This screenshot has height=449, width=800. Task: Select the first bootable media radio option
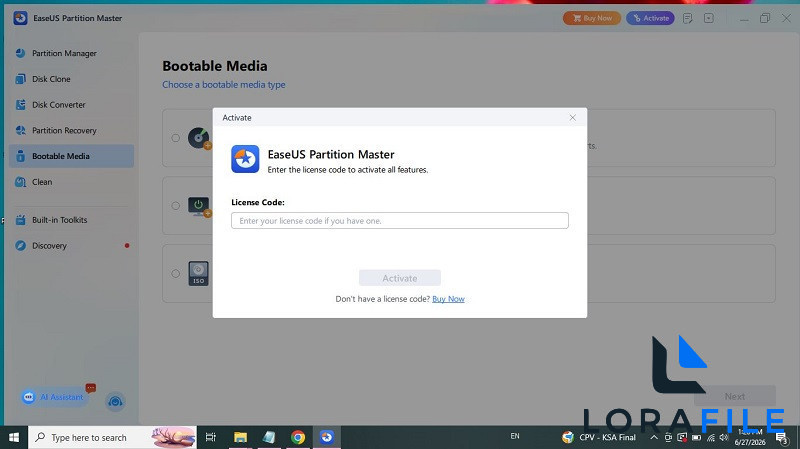[x=176, y=138]
